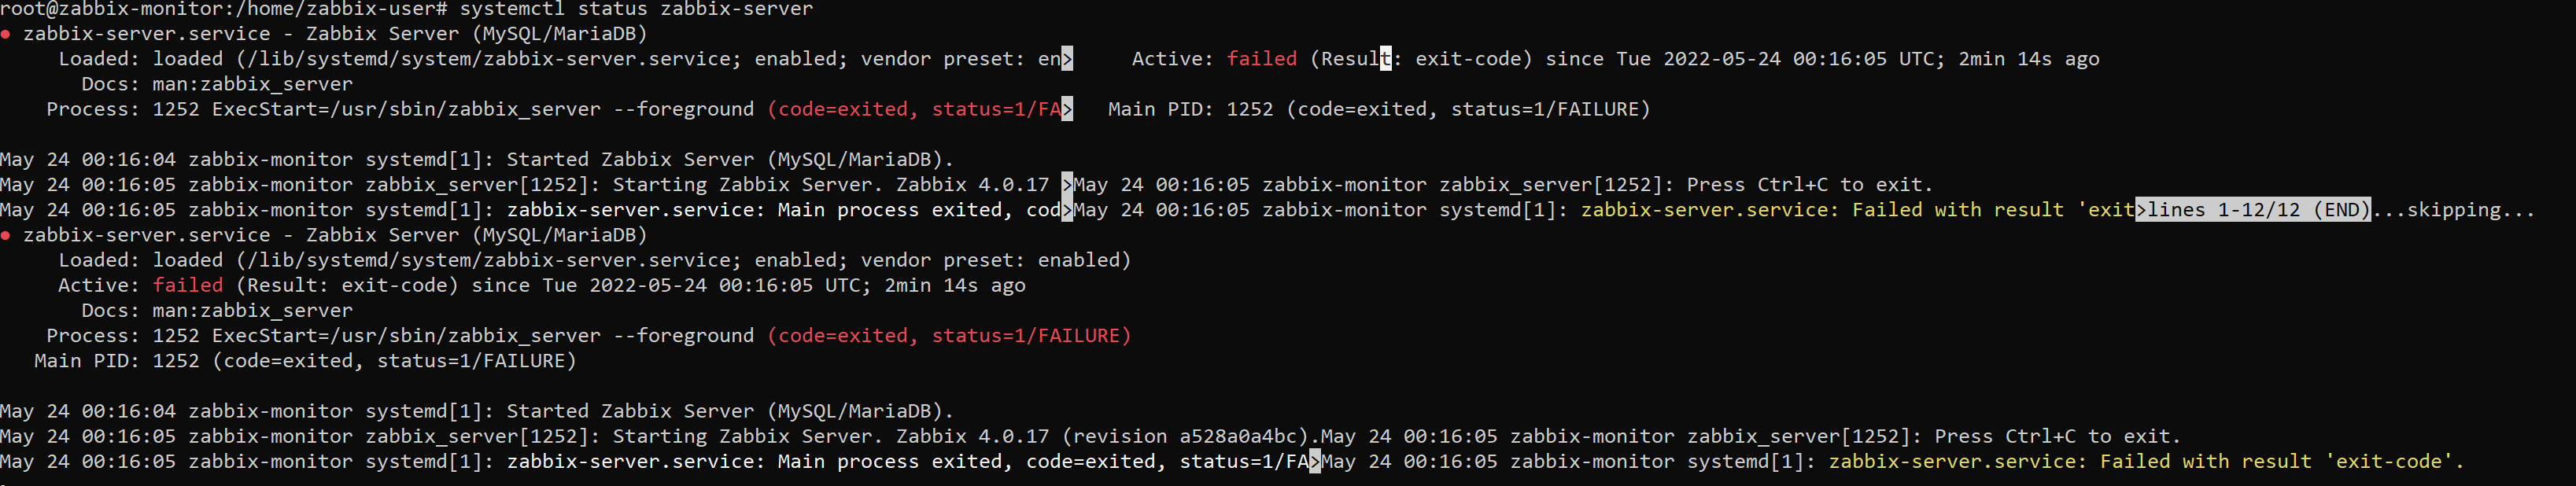2576x486 pixels.
Task: Click the "root@zabbix-monitor" shell prompt
Action: [x=112, y=9]
